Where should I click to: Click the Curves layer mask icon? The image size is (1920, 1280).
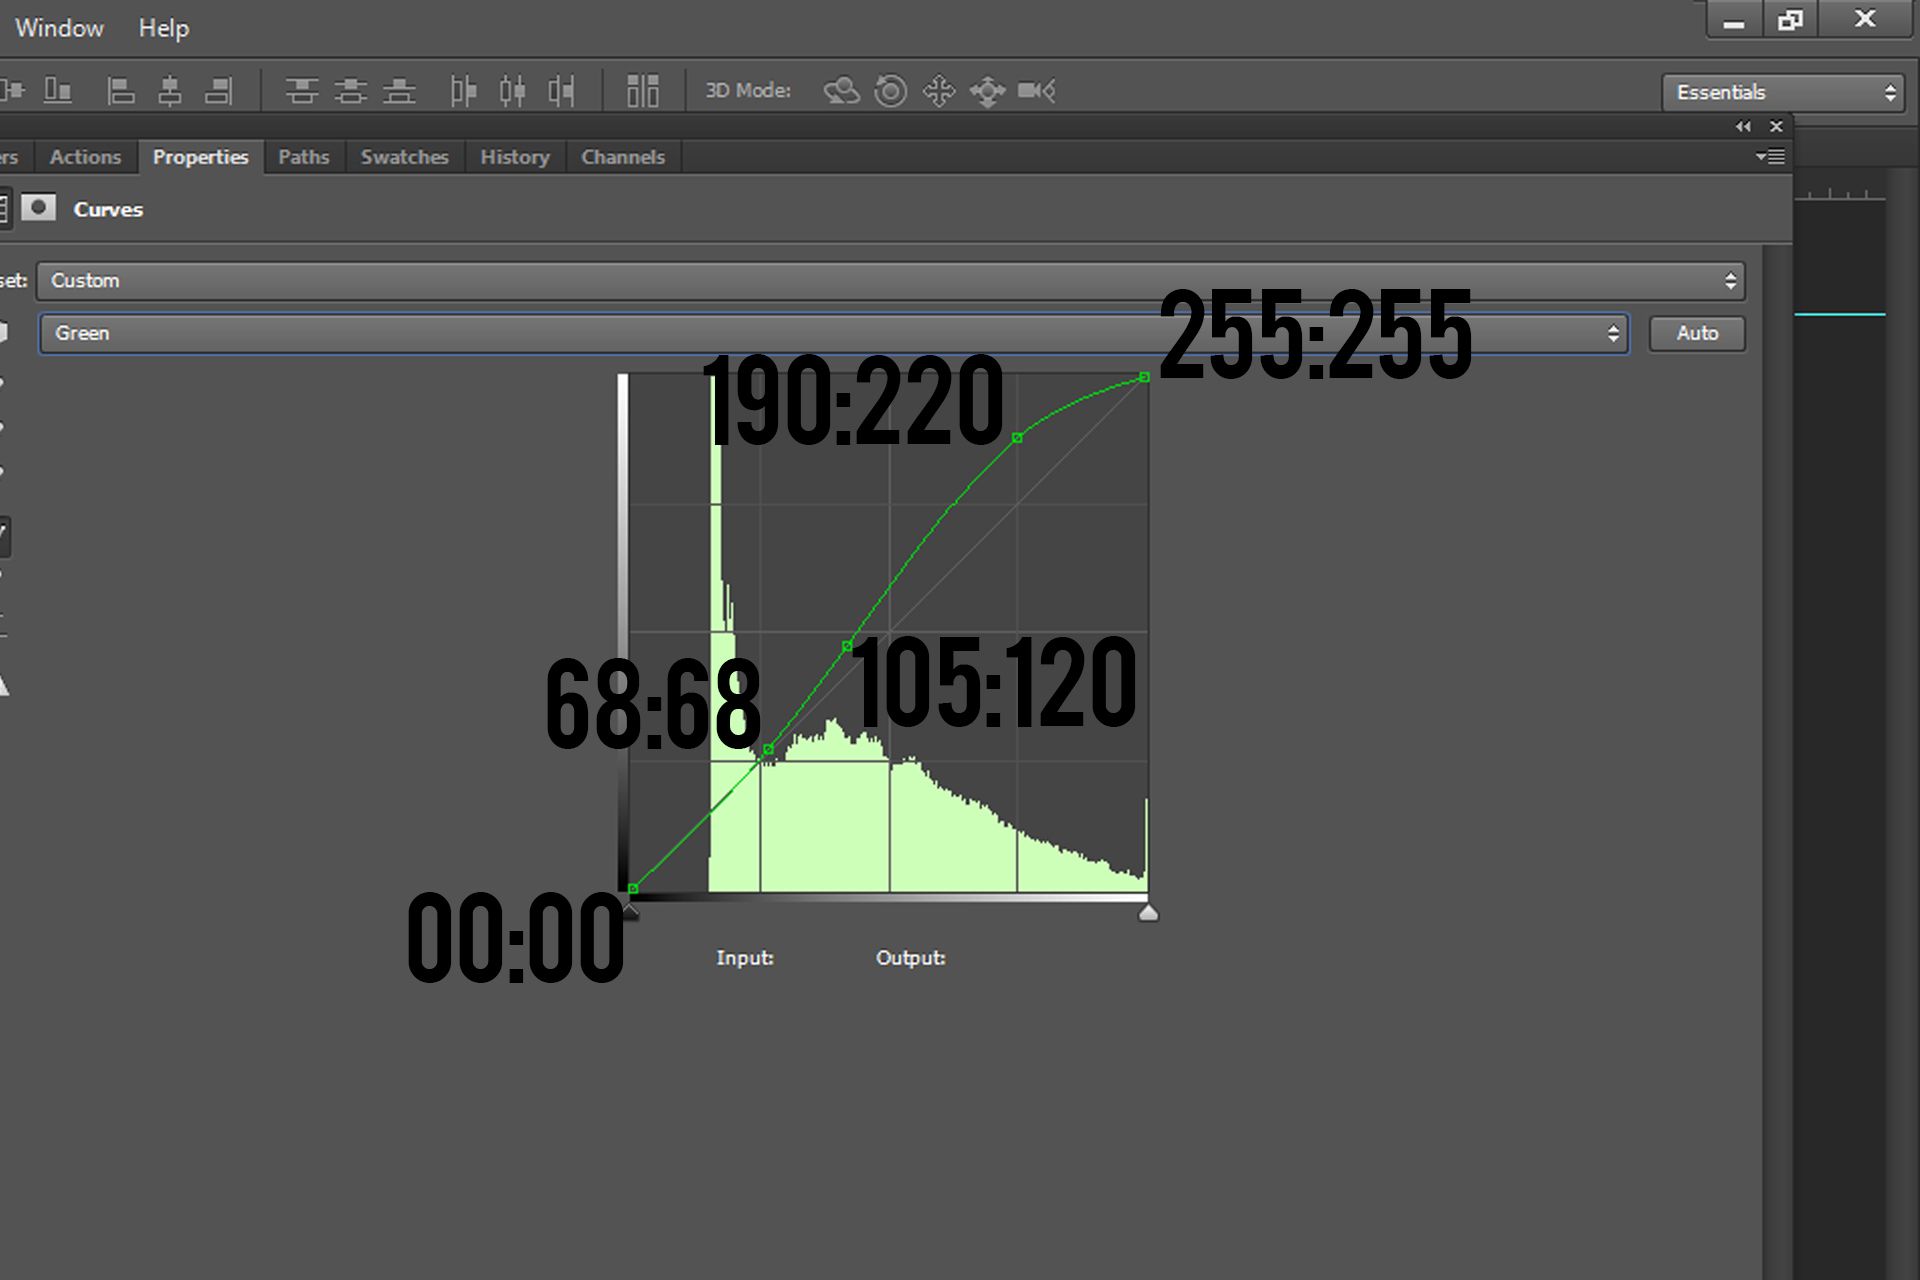39,208
